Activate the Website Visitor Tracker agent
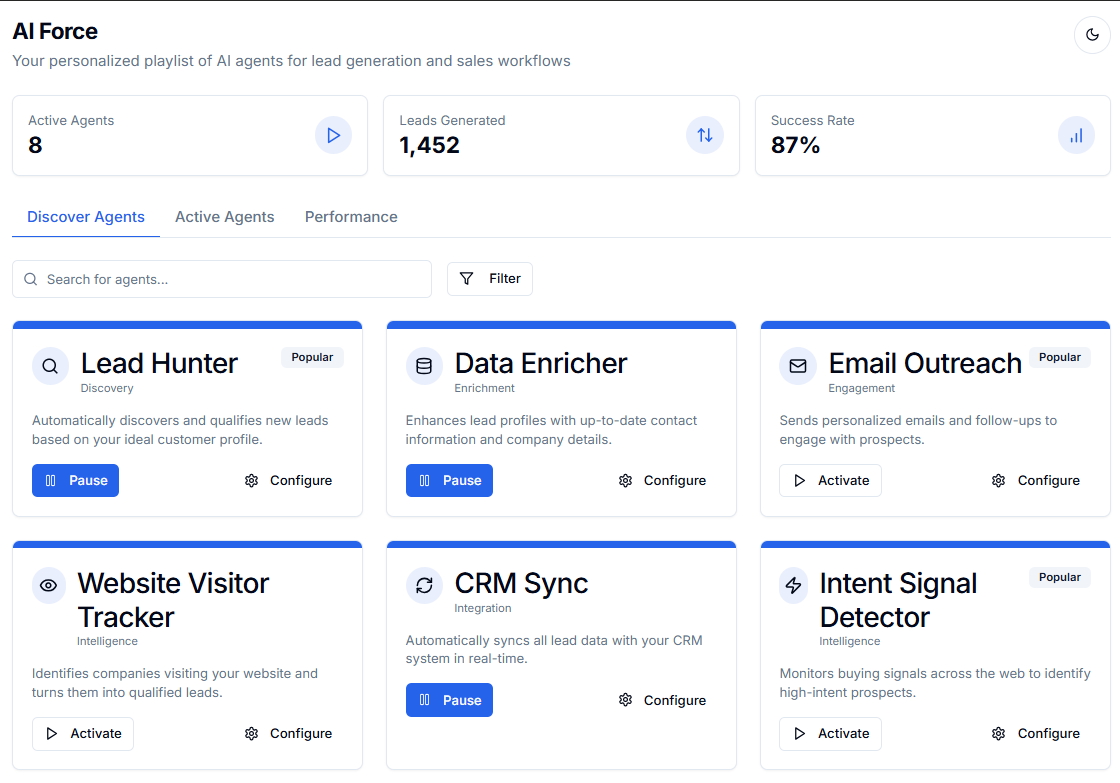 click(83, 734)
